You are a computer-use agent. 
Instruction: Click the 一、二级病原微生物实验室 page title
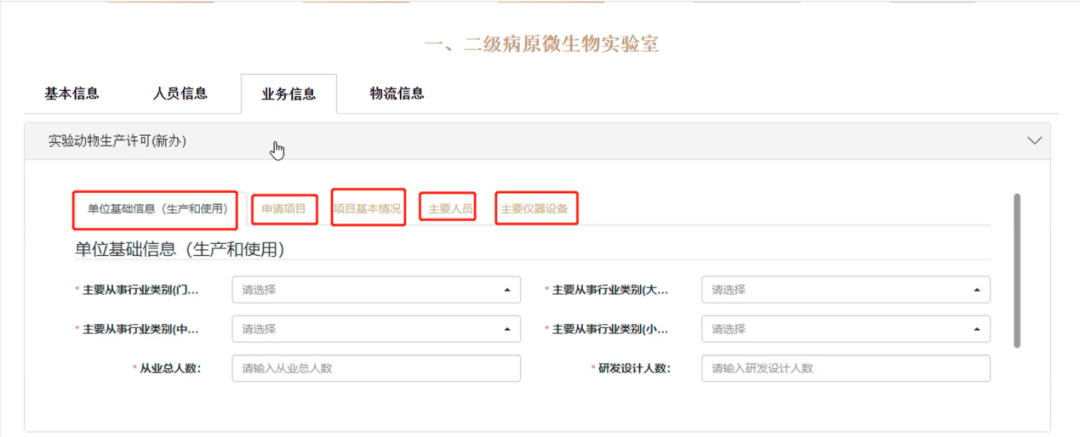pos(541,44)
